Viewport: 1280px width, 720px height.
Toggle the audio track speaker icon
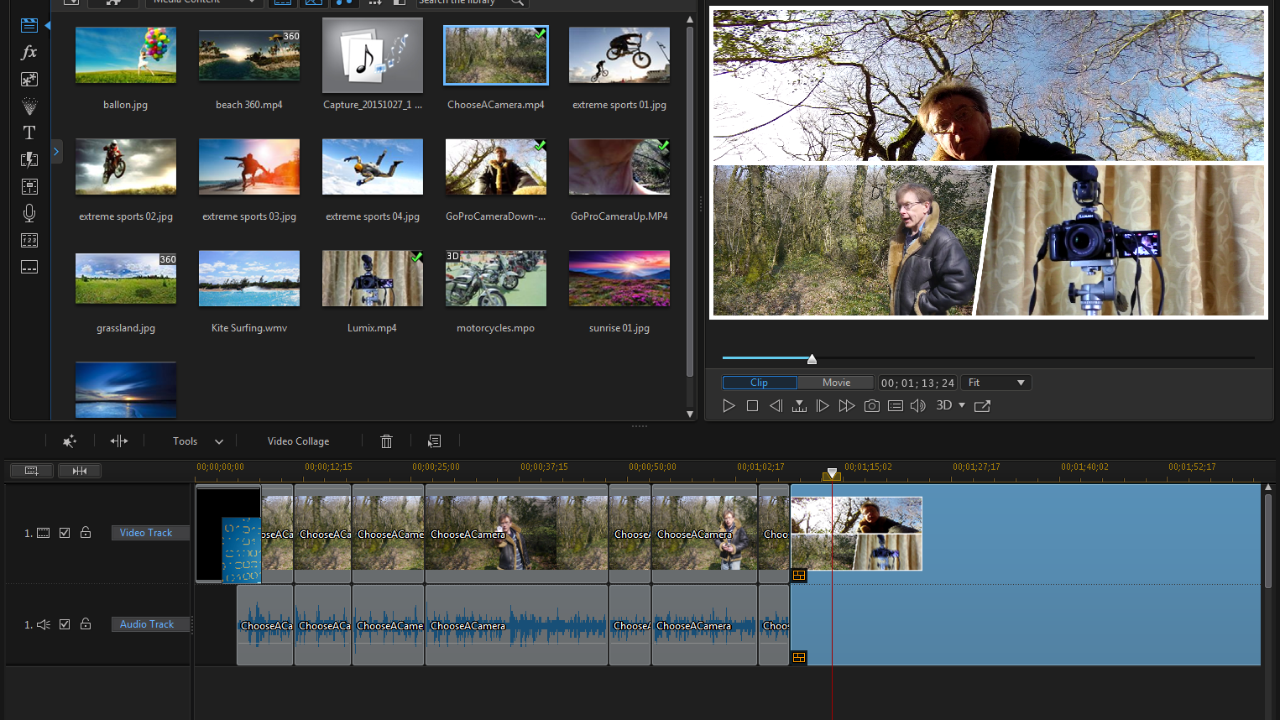tap(43, 624)
